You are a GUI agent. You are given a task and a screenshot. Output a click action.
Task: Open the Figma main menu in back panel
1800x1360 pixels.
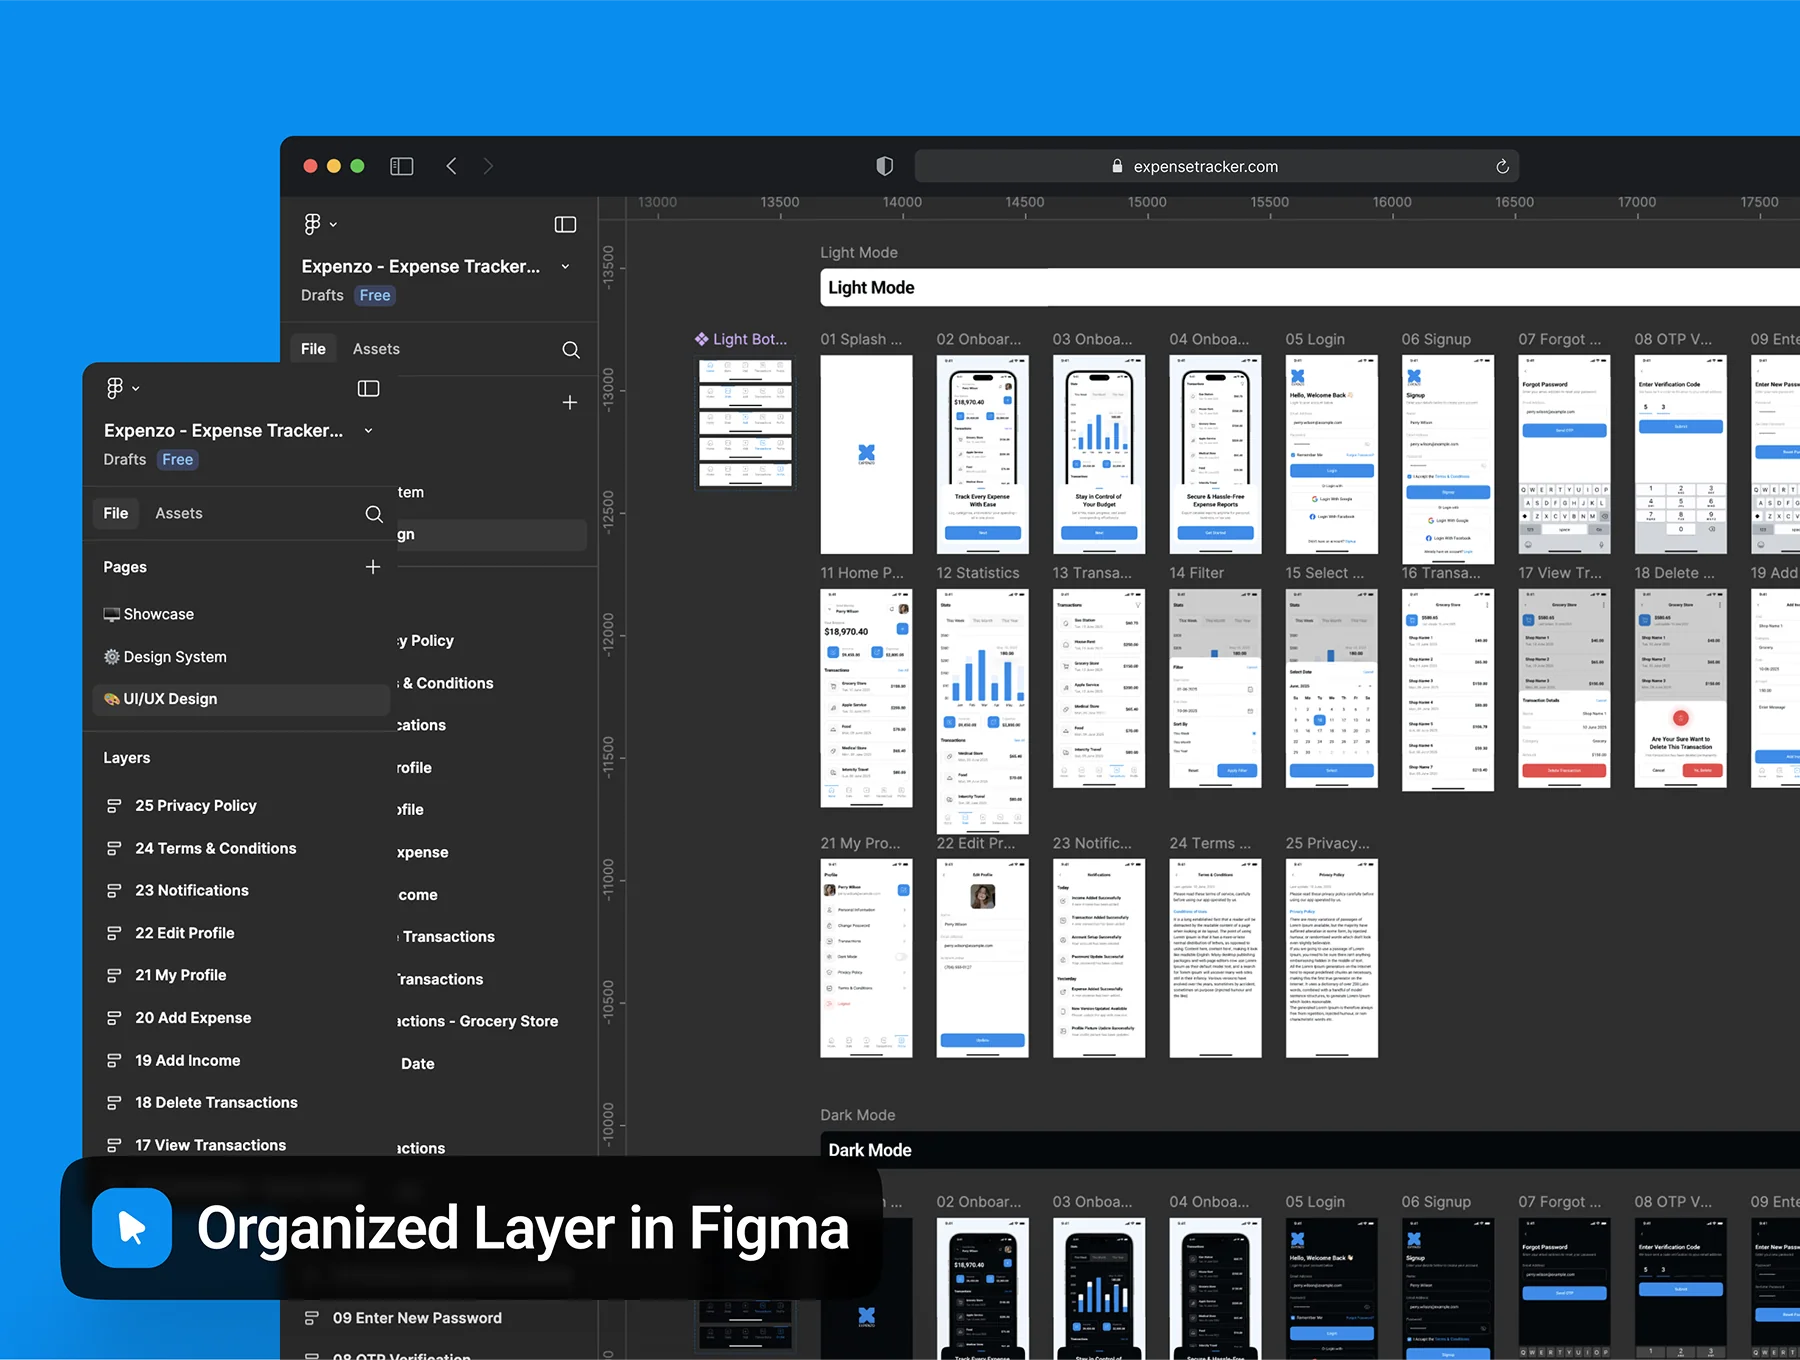click(320, 224)
